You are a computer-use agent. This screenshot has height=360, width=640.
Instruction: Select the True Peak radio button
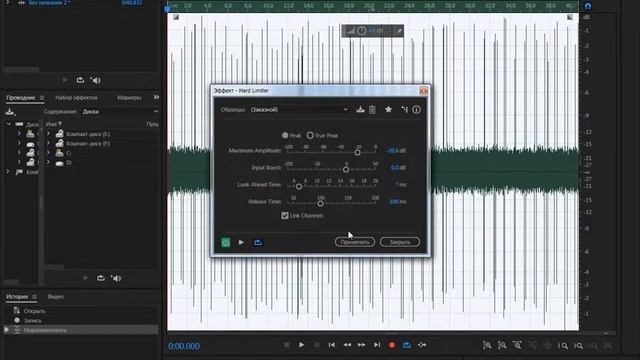(310, 135)
